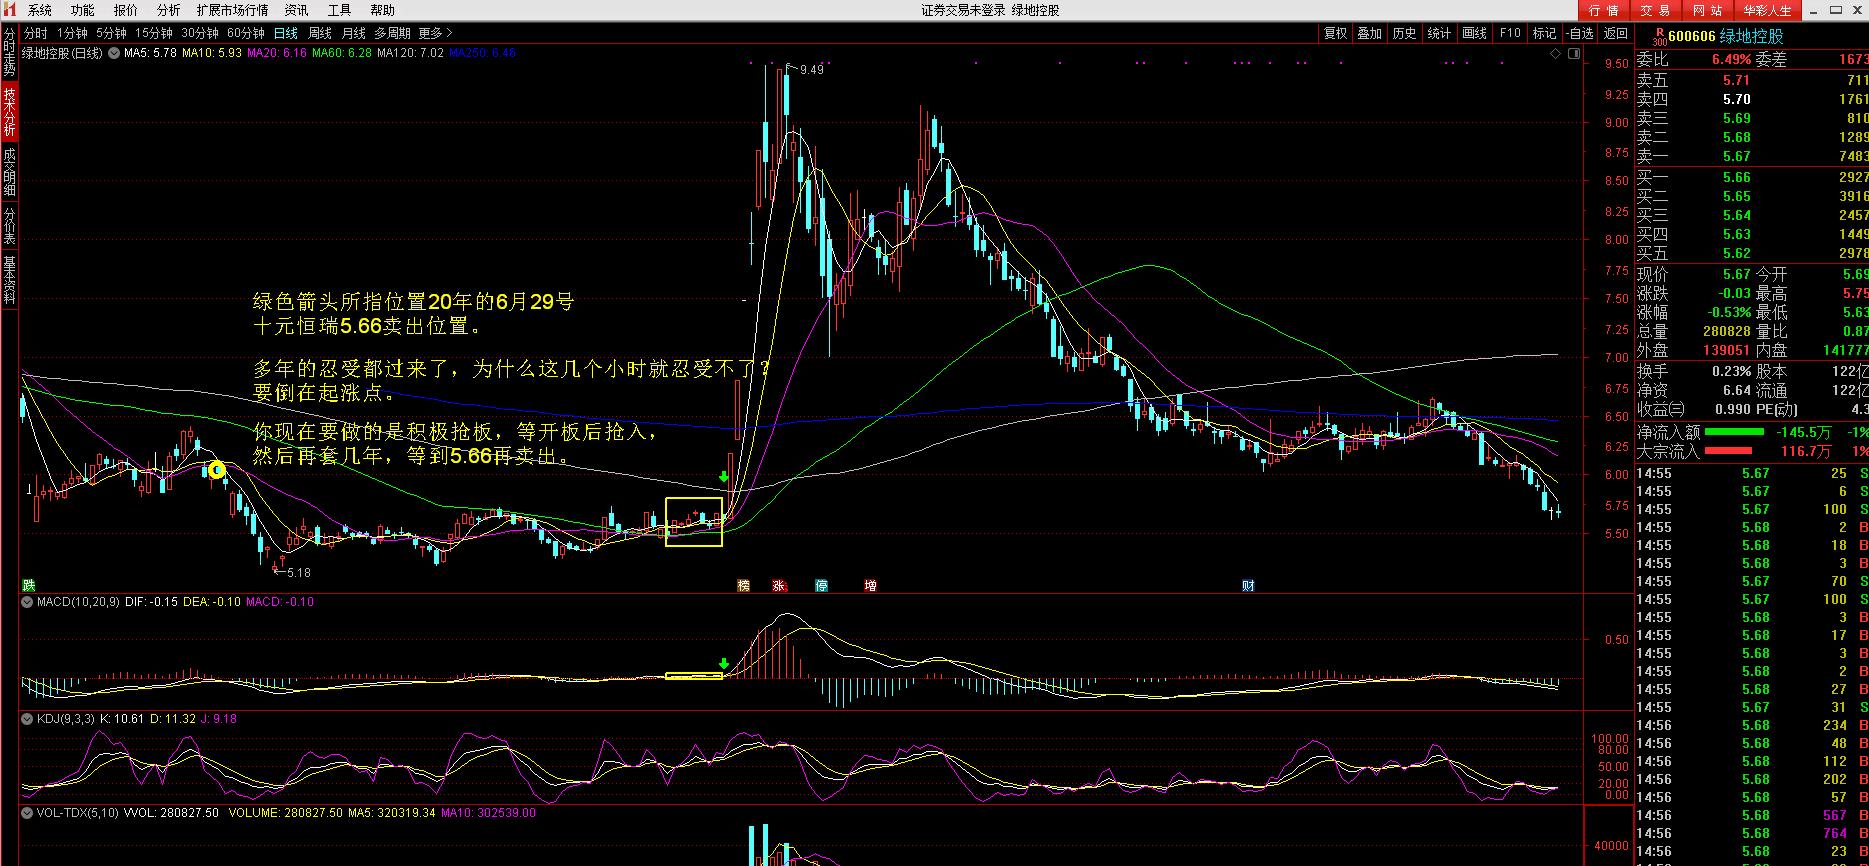This screenshot has width=1869, height=866.
Task: Click the 增 event marker icon
Action: [x=870, y=586]
